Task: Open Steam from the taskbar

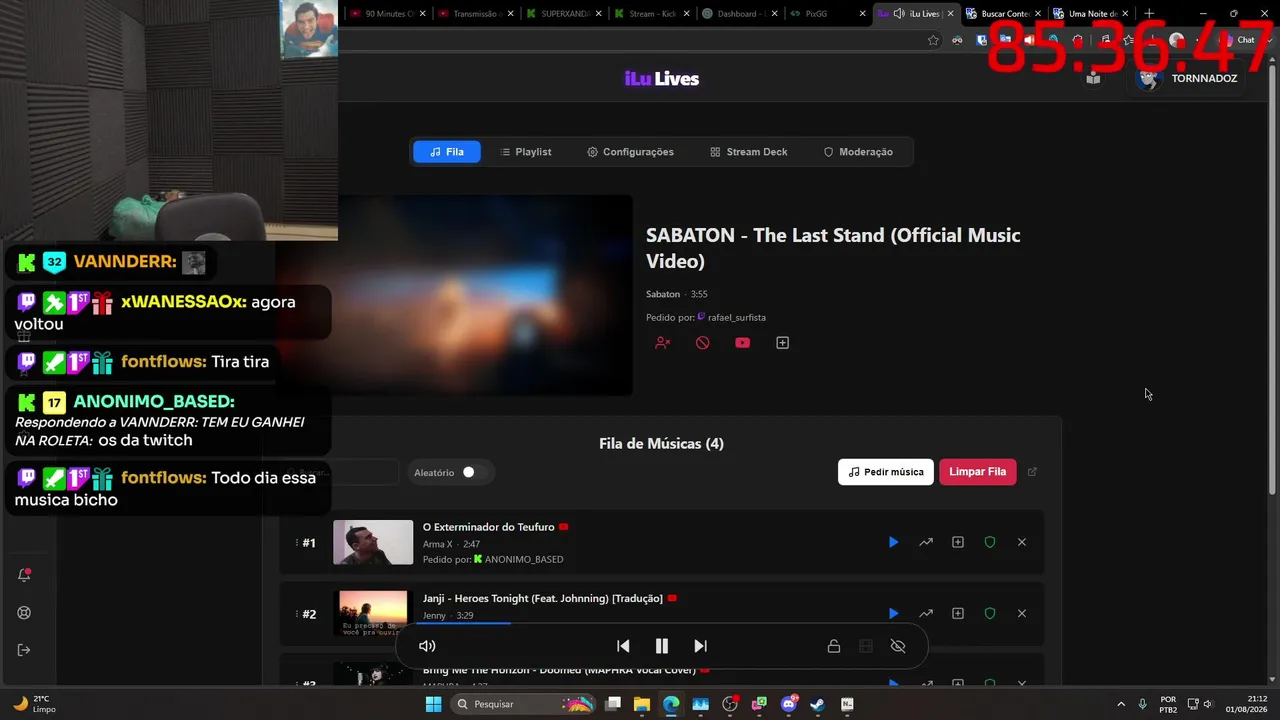Action: click(x=818, y=704)
